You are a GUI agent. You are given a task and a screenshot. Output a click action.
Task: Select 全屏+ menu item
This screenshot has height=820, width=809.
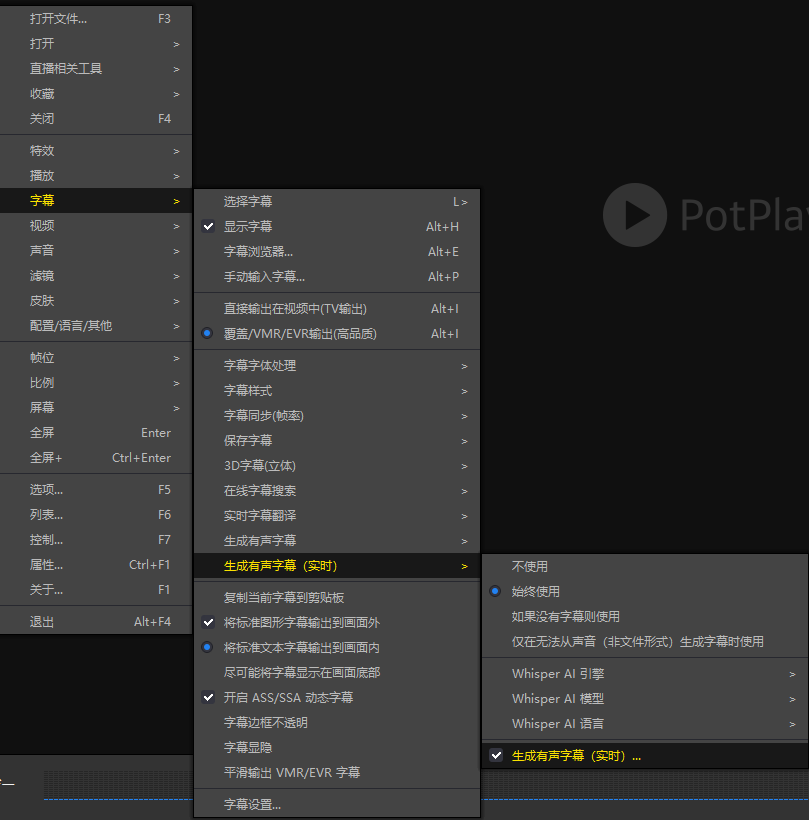coord(96,458)
